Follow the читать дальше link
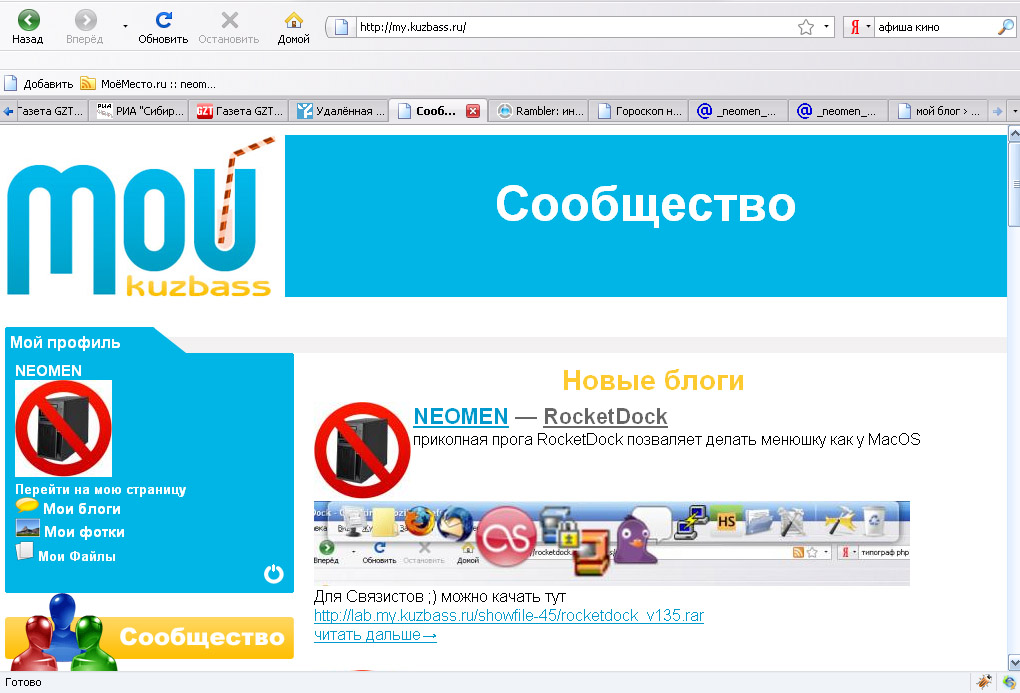Screen dimensions: 1020x693 [375, 635]
